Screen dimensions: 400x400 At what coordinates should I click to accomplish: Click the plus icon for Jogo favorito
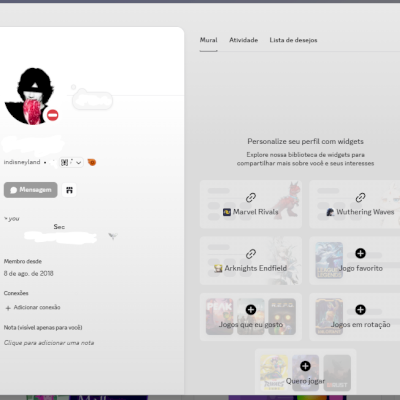coord(360,253)
